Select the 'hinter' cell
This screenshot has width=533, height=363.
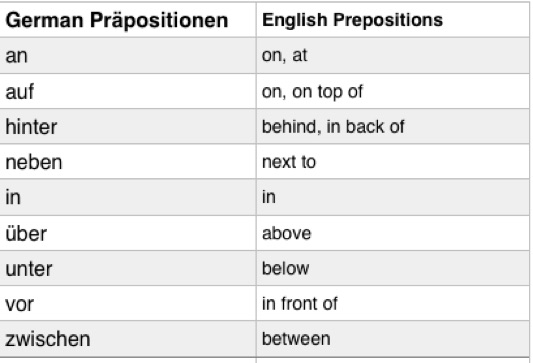coord(128,126)
